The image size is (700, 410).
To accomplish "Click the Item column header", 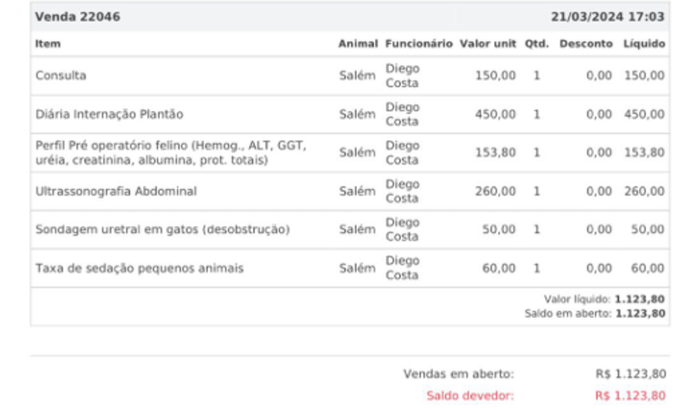I will click(47, 44).
